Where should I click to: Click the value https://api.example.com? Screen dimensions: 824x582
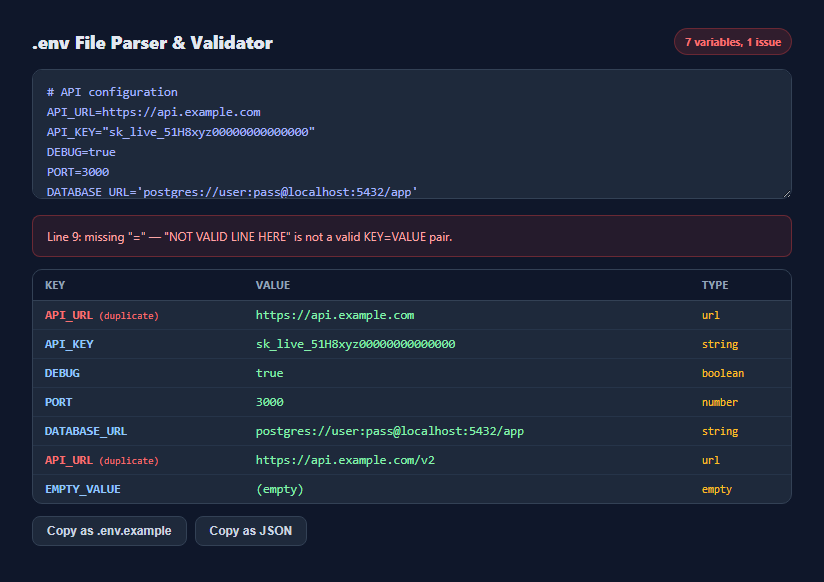(x=335, y=315)
